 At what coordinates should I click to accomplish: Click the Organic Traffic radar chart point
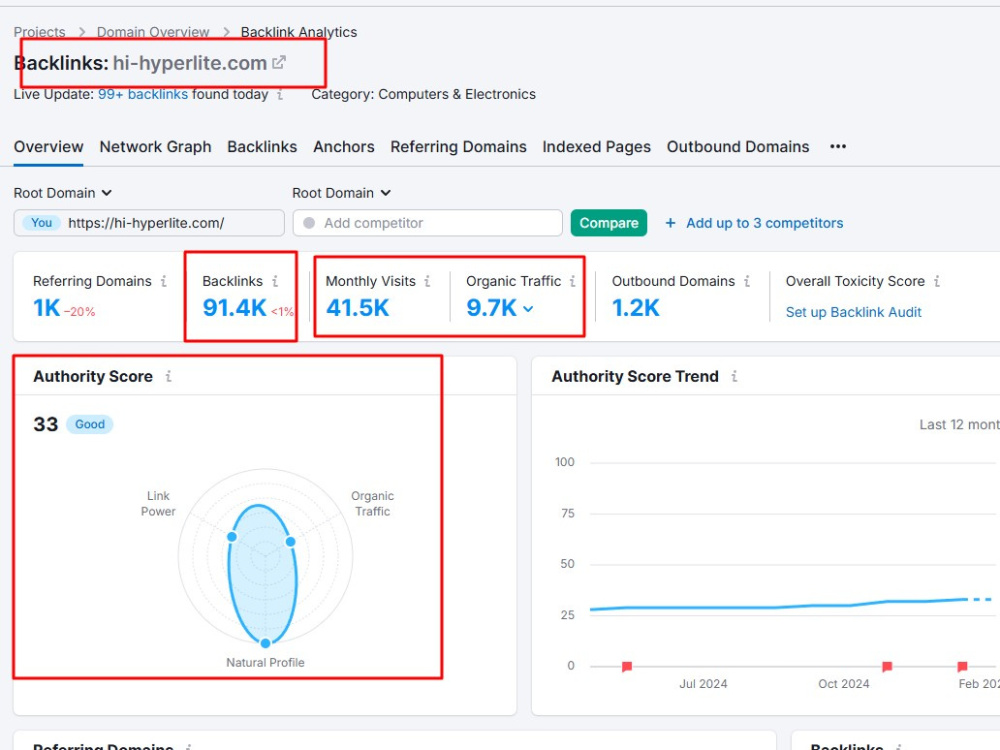(290, 541)
